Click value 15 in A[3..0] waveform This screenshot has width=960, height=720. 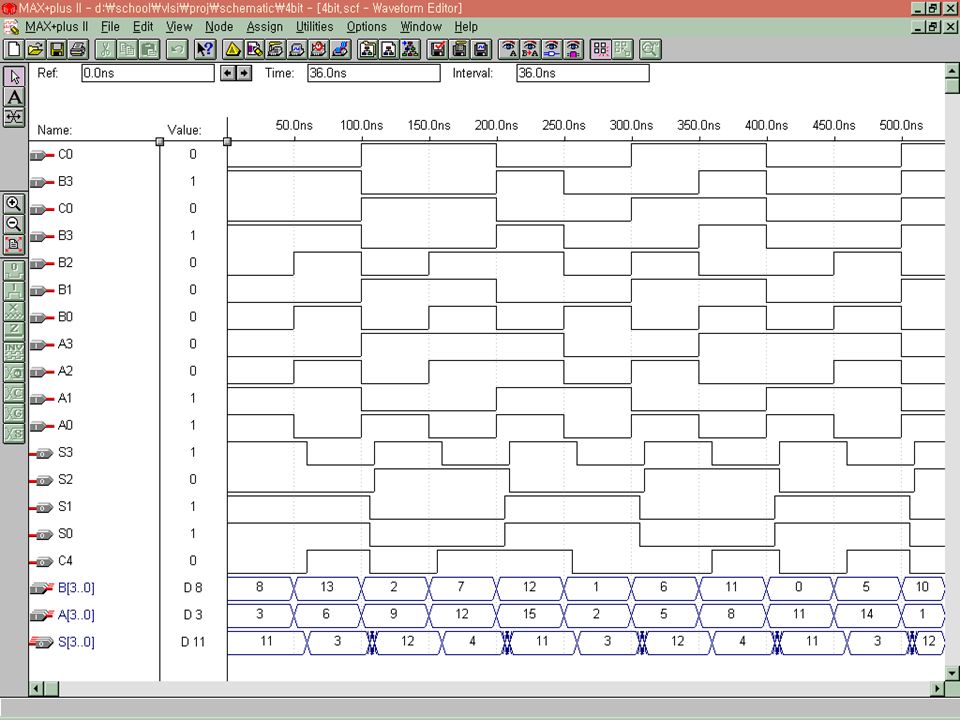click(x=530, y=614)
